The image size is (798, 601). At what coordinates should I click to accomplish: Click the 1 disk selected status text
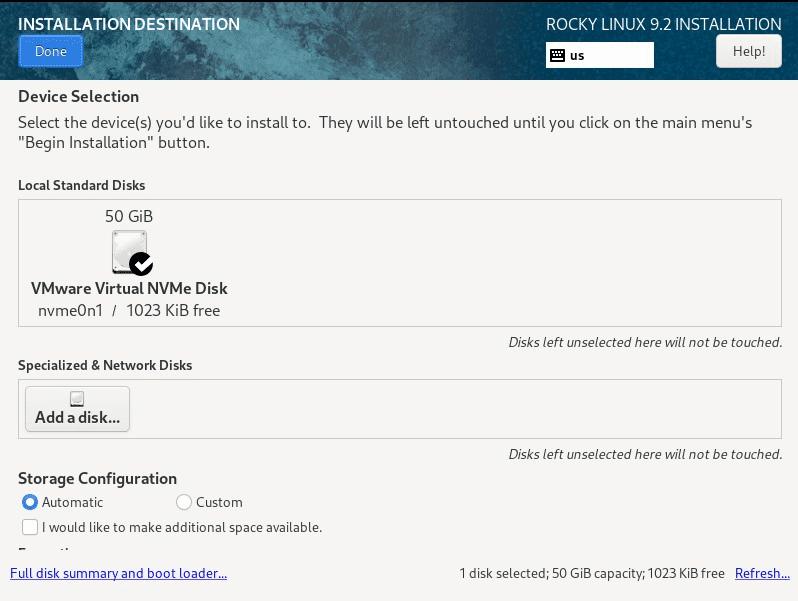pyautogui.click(x=592, y=574)
